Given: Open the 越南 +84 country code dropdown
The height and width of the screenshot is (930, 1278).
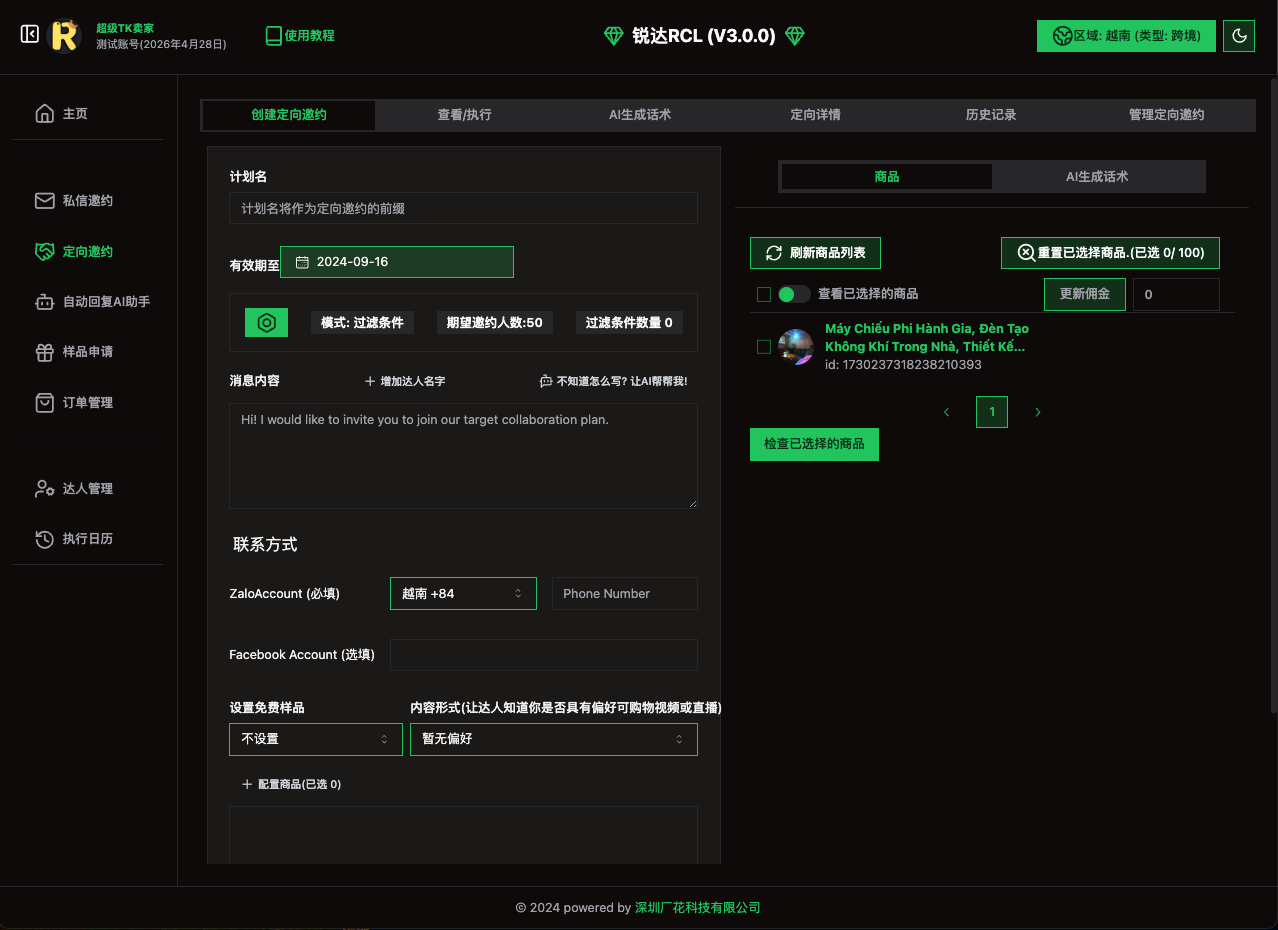Looking at the screenshot, I should [x=462, y=593].
